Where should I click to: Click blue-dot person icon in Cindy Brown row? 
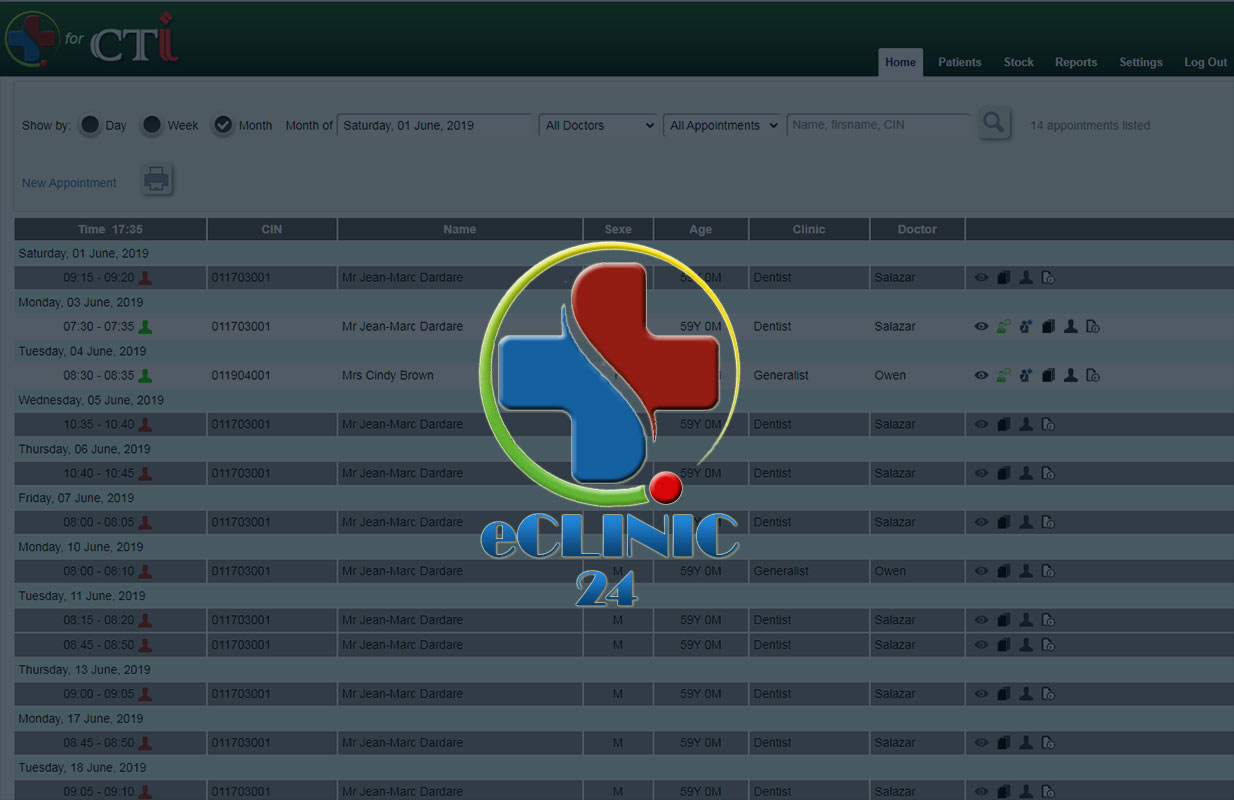point(1026,376)
